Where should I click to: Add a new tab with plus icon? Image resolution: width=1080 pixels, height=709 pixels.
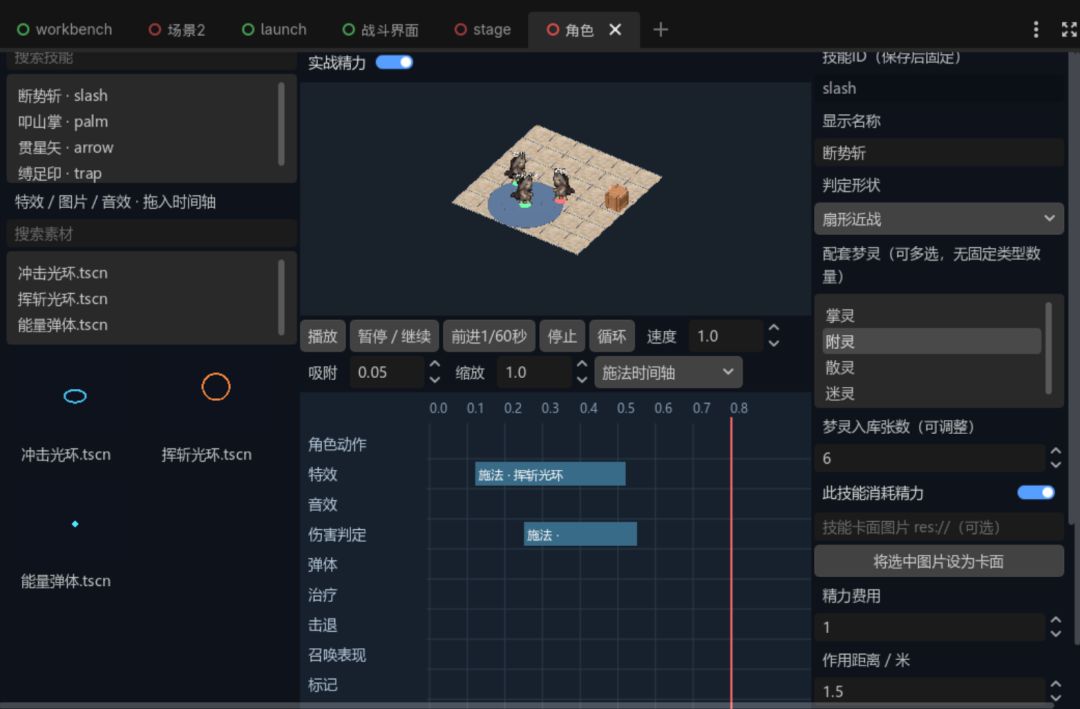pos(660,30)
